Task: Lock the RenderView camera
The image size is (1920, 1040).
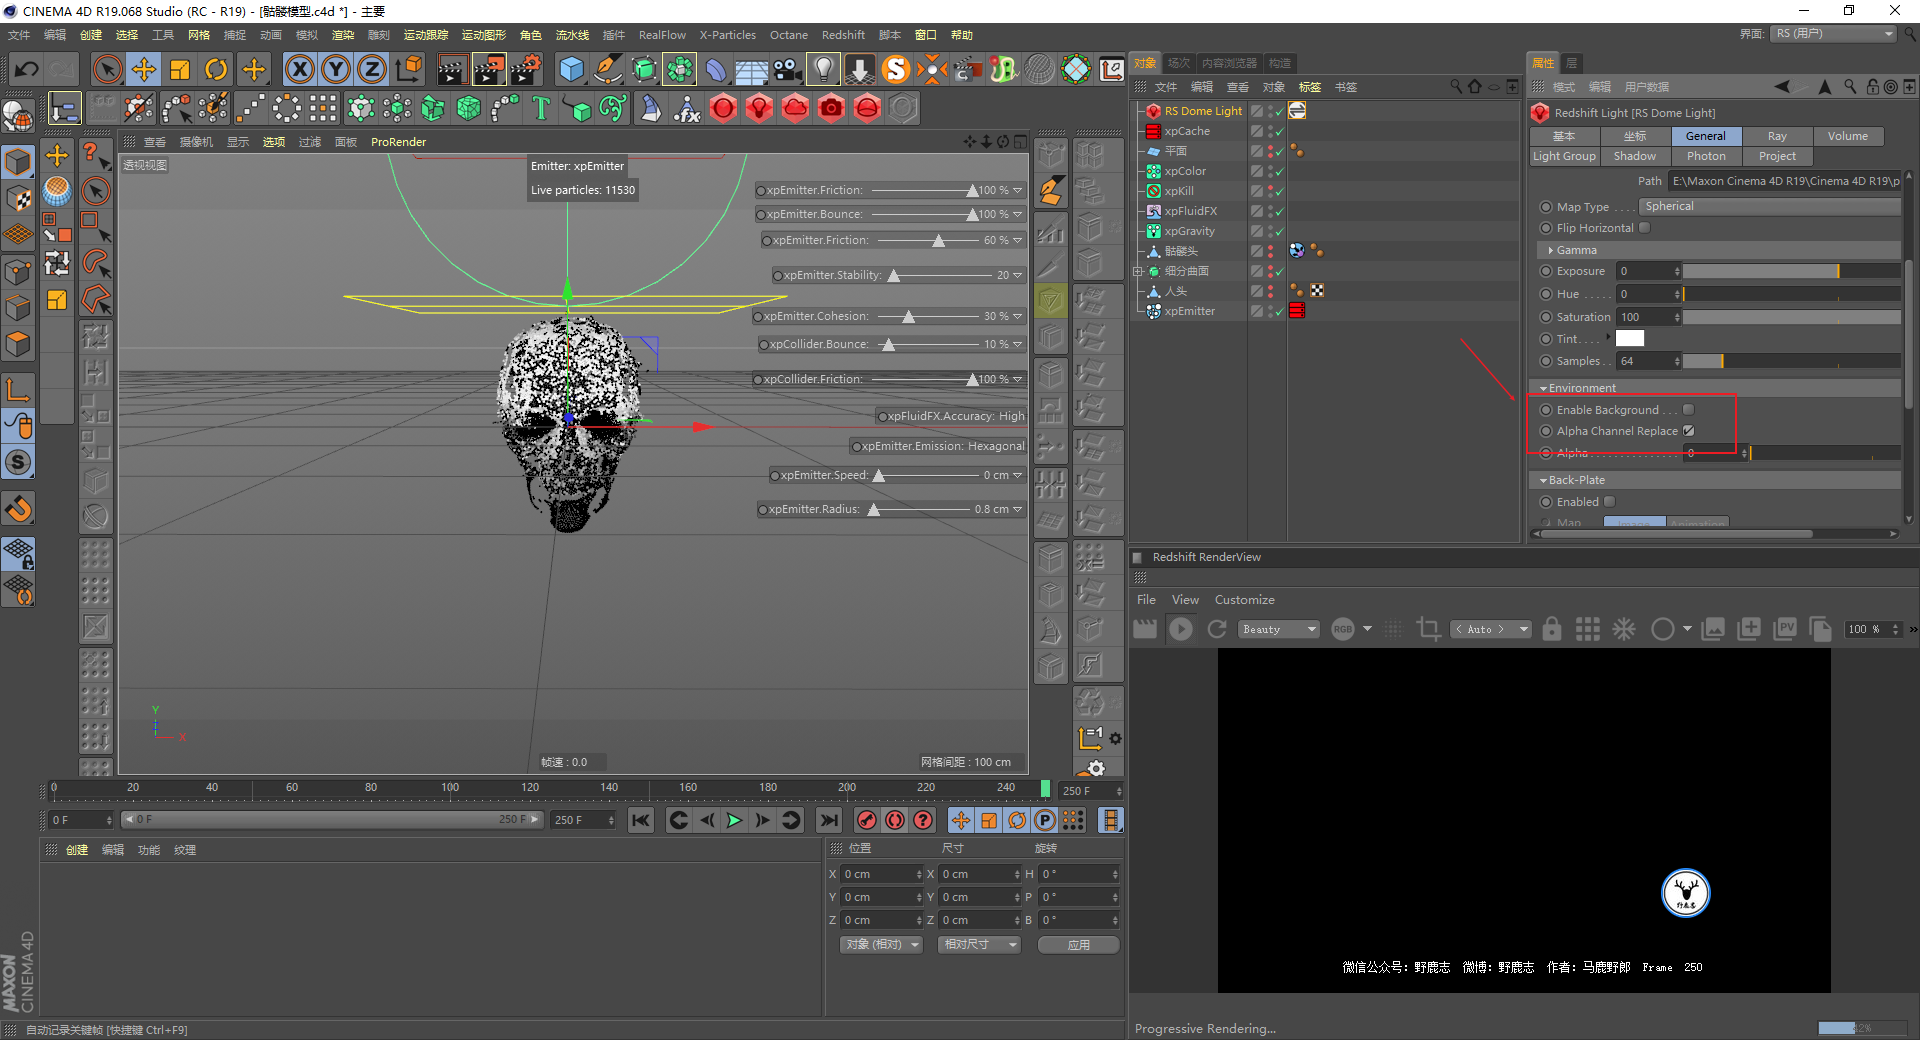Action: click(1552, 629)
